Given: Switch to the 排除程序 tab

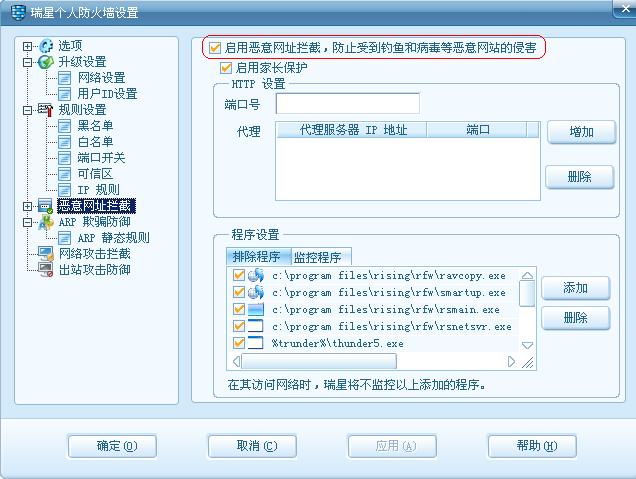Looking at the screenshot, I should (x=258, y=256).
